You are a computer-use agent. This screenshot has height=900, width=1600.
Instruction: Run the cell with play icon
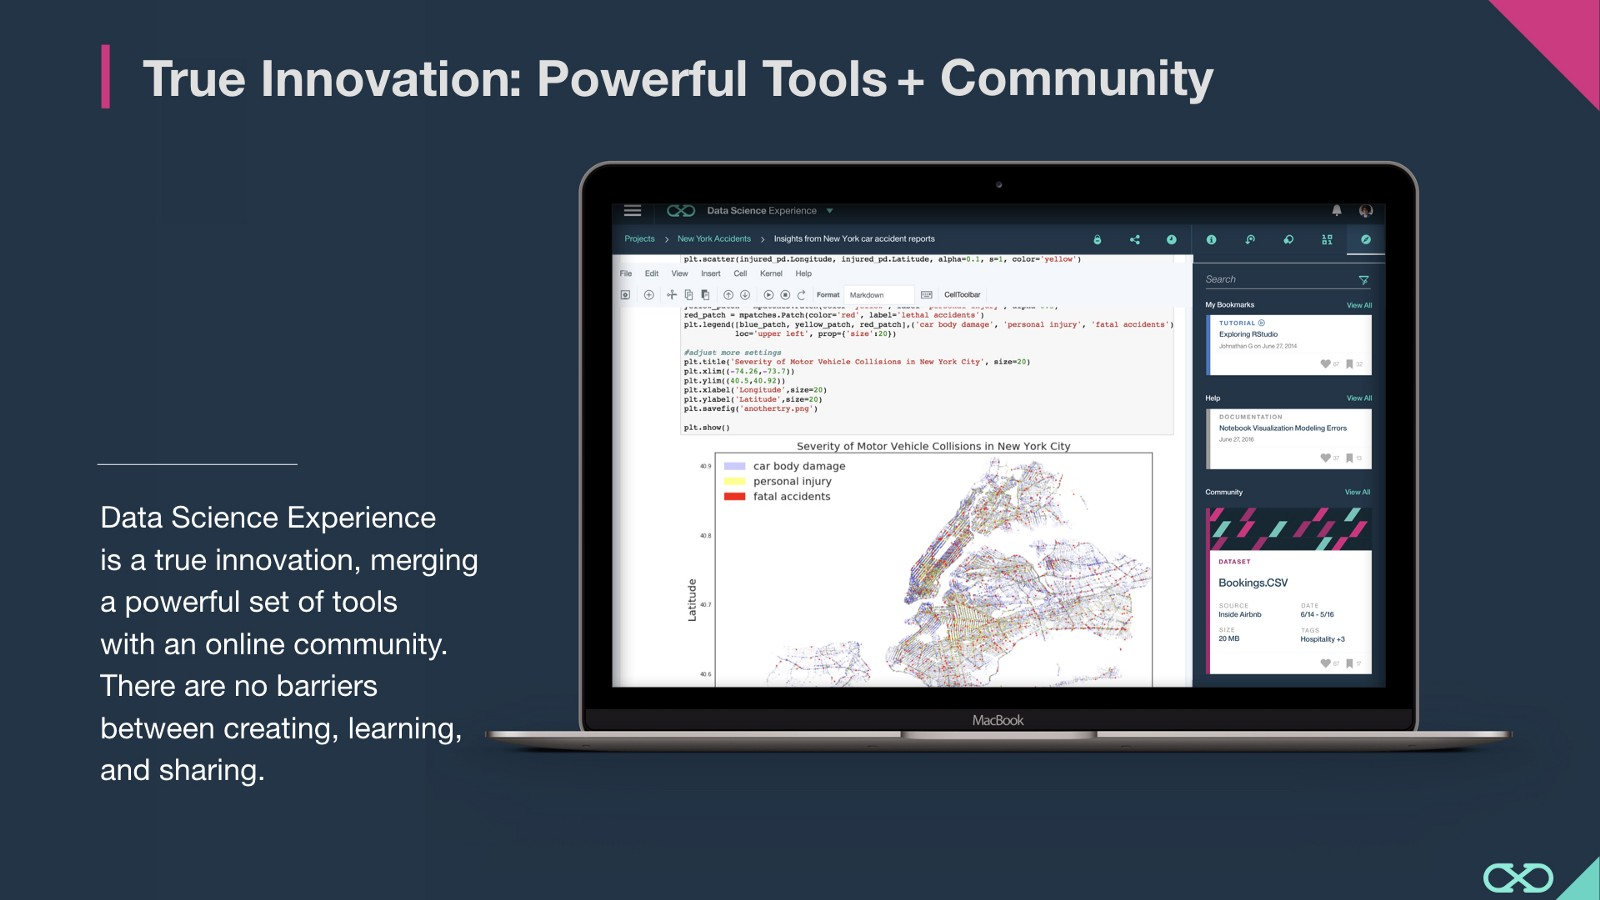coord(768,295)
